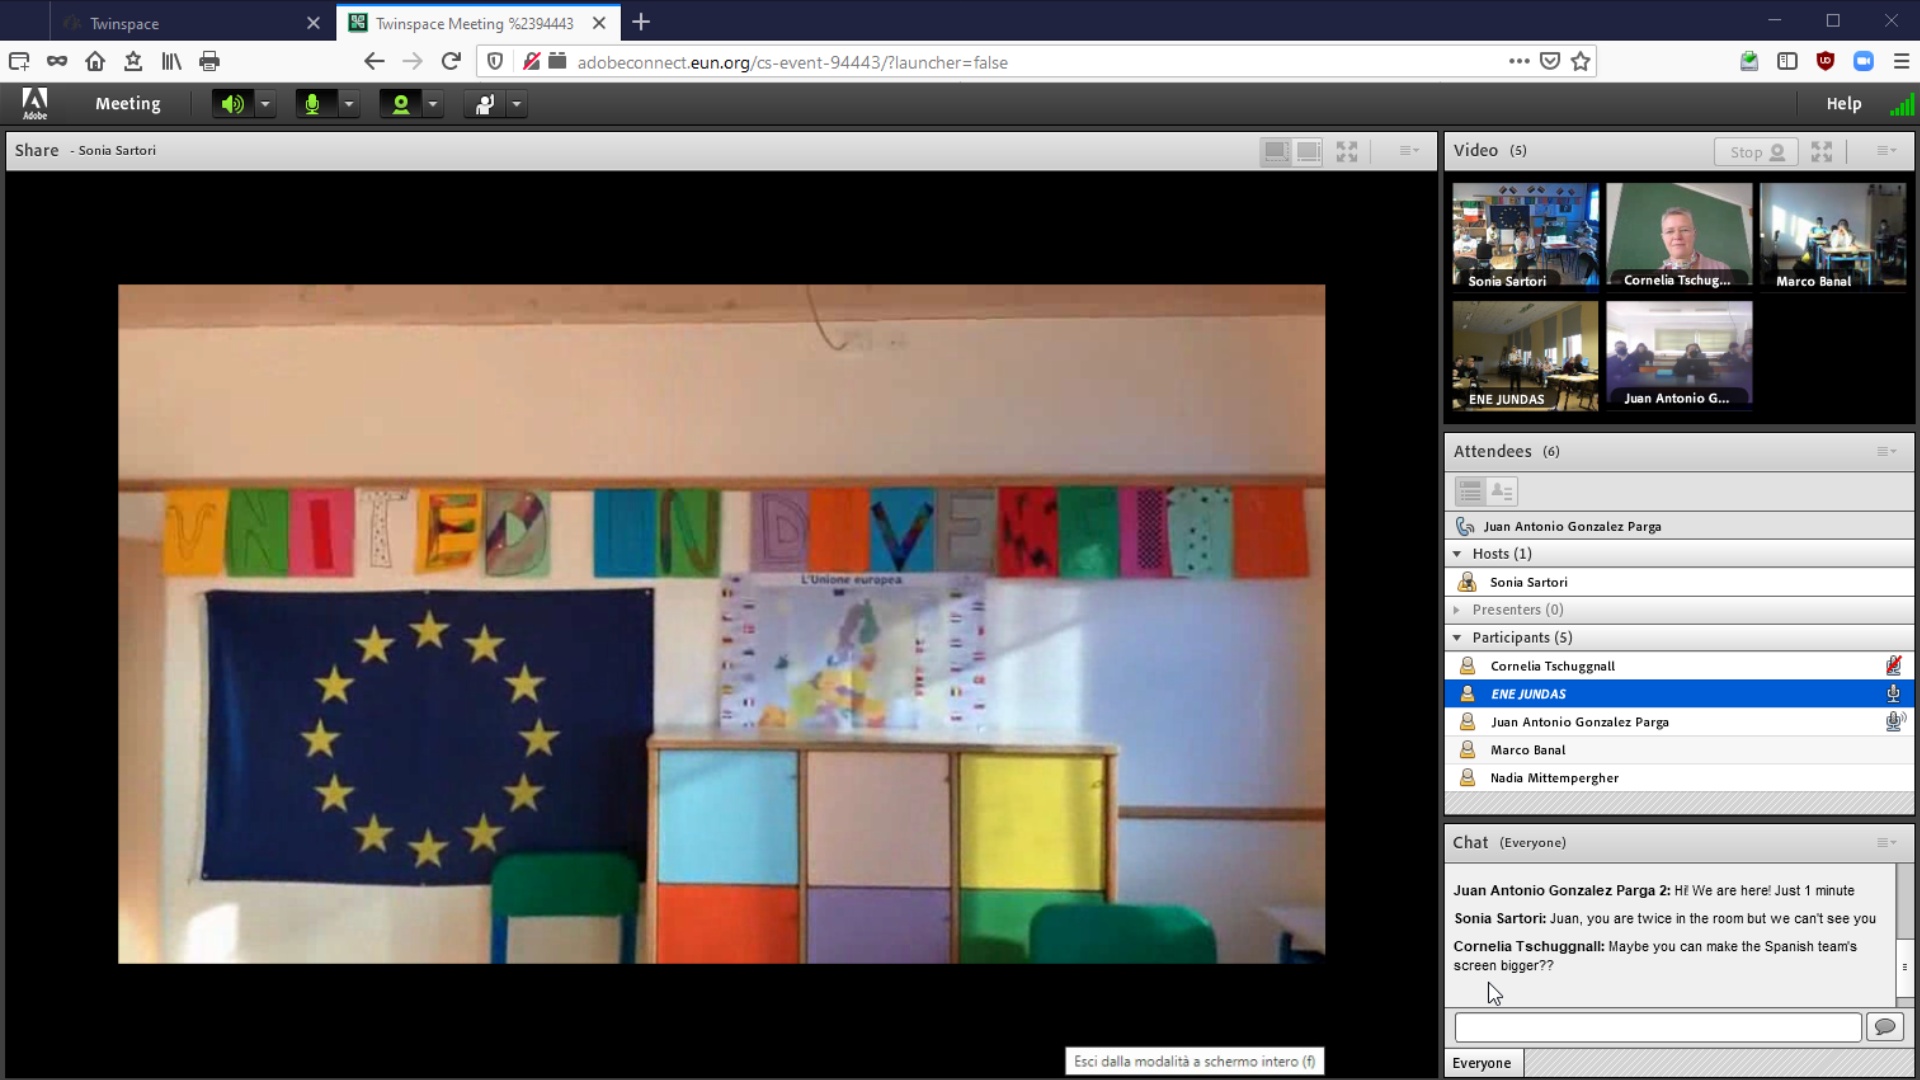Open the Help menu
This screenshot has height=1080, width=1920.
pyautogui.click(x=1843, y=104)
